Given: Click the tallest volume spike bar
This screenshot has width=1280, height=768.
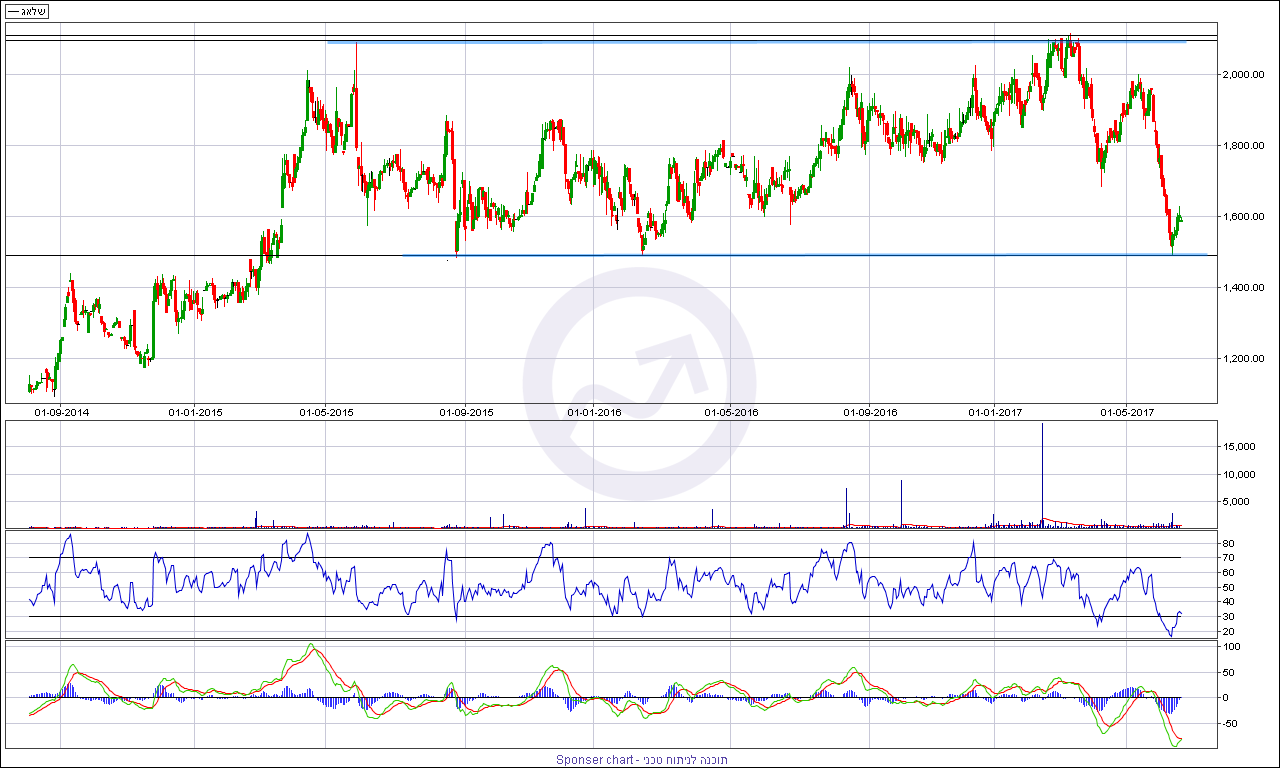Looking at the screenshot, I should pos(1042,470).
